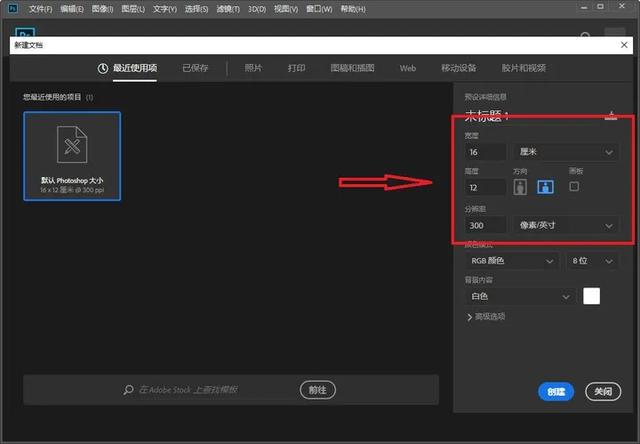This screenshot has width=640, height=444.
Task: Switch to the 打印 tab
Action: [296, 68]
